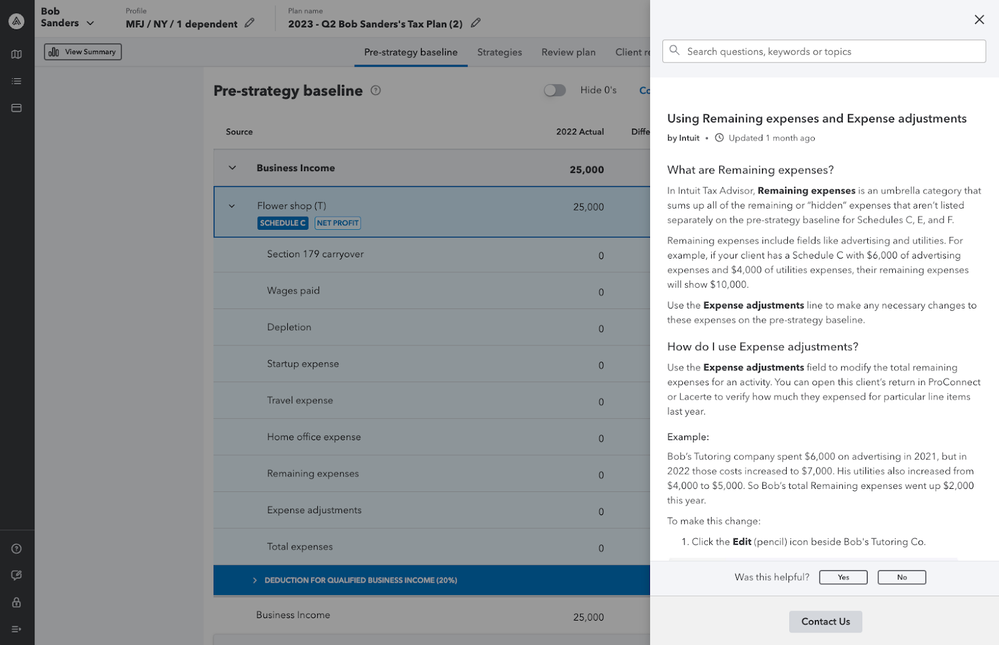Open the feedback chat sidebar icon
999x645 pixels.
16,576
